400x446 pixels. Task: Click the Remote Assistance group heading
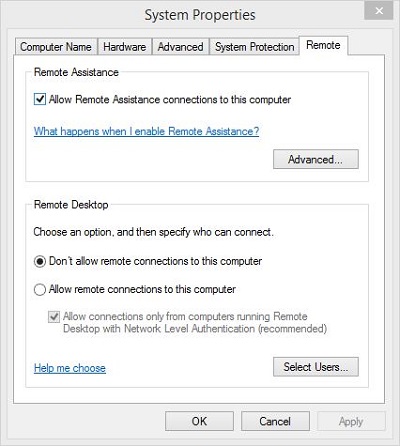[x=76, y=72]
